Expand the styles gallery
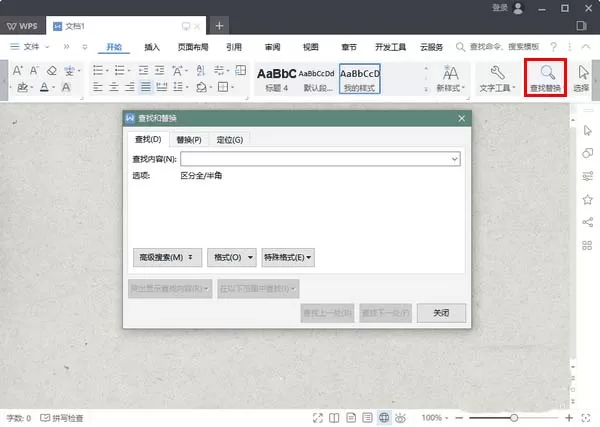 coord(426,89)
